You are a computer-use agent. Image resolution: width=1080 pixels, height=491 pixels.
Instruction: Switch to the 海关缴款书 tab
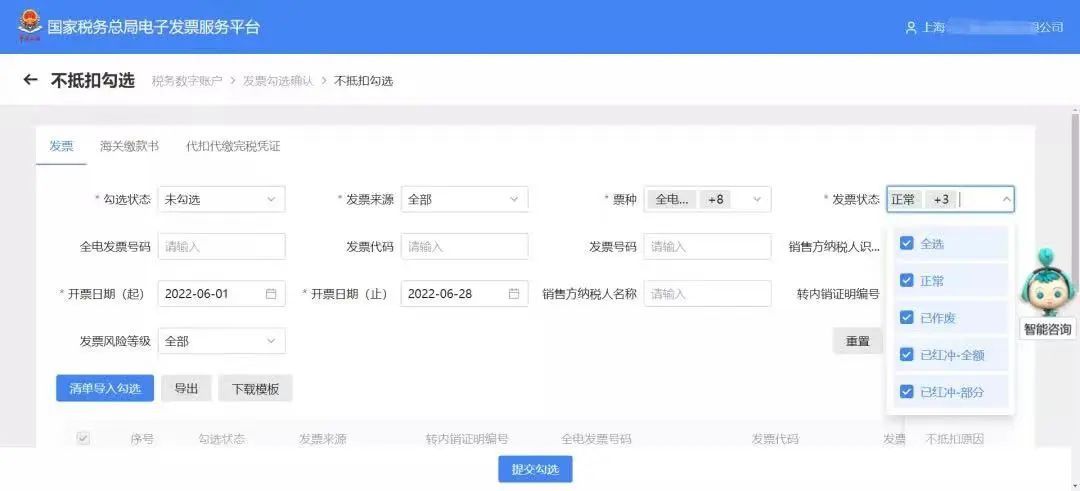coord(129,146)
